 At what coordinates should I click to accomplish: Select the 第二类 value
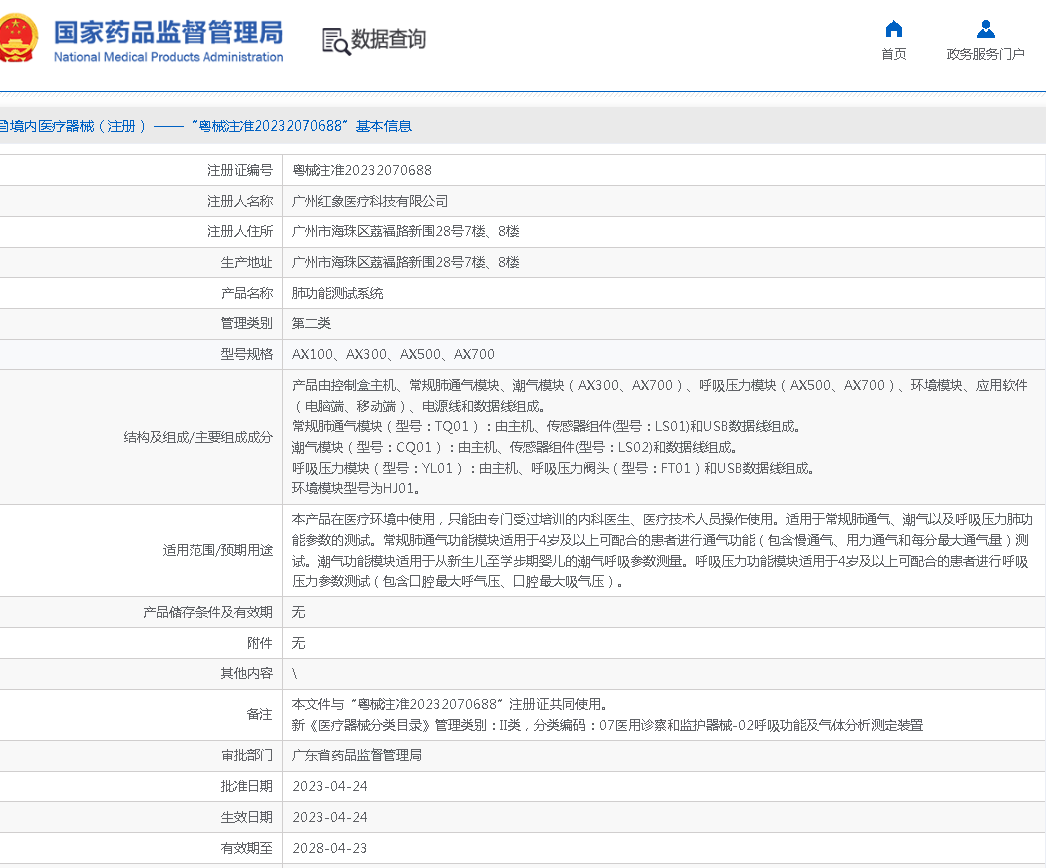coord(312,324)
